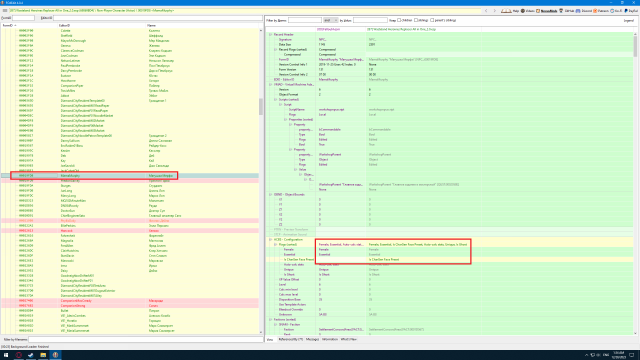Focus the Filter by filename field

point(145,339)
